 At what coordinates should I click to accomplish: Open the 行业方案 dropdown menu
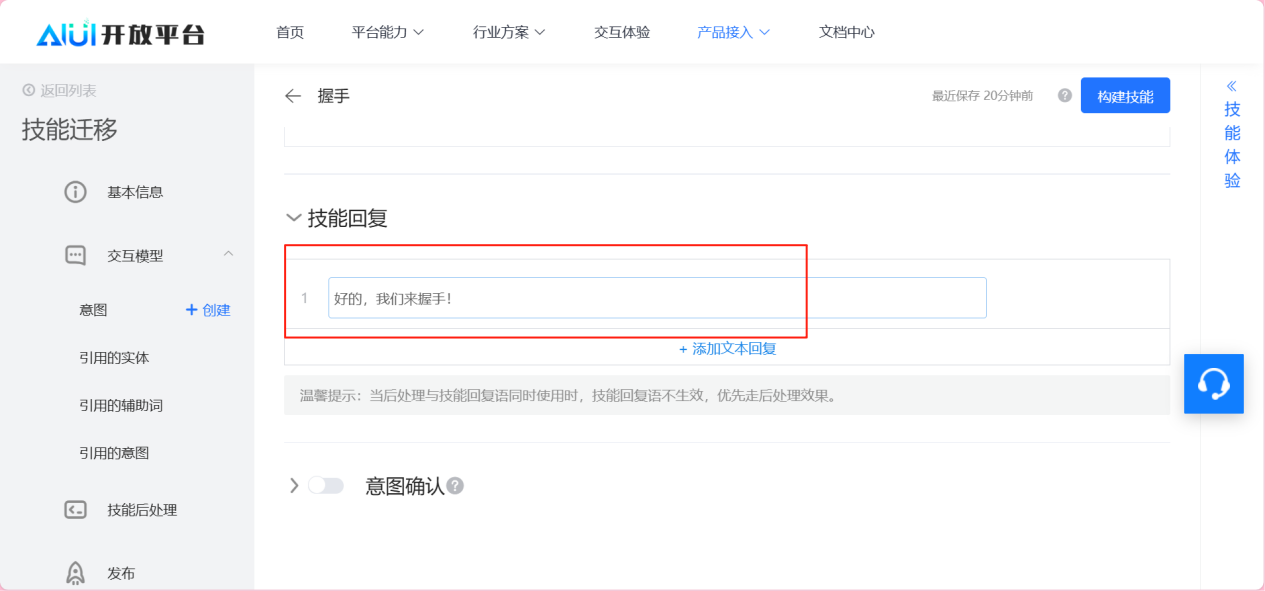[509, 32]
